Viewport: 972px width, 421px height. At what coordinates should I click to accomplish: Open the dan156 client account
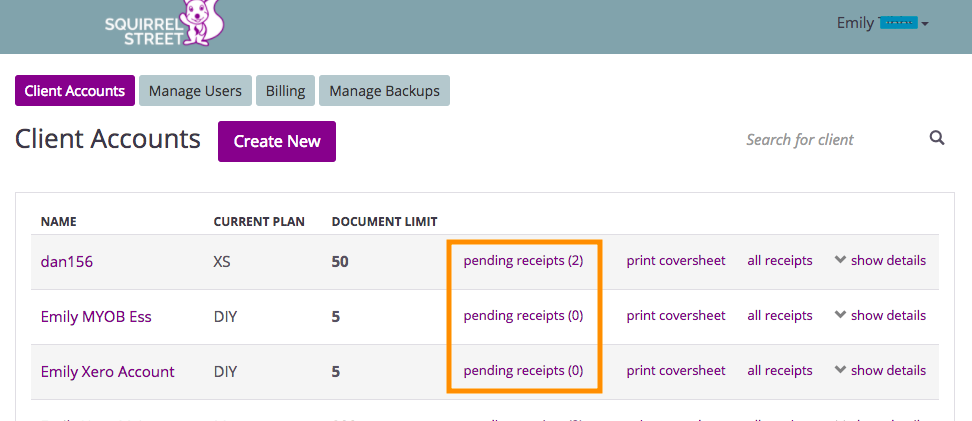[67, 262]
